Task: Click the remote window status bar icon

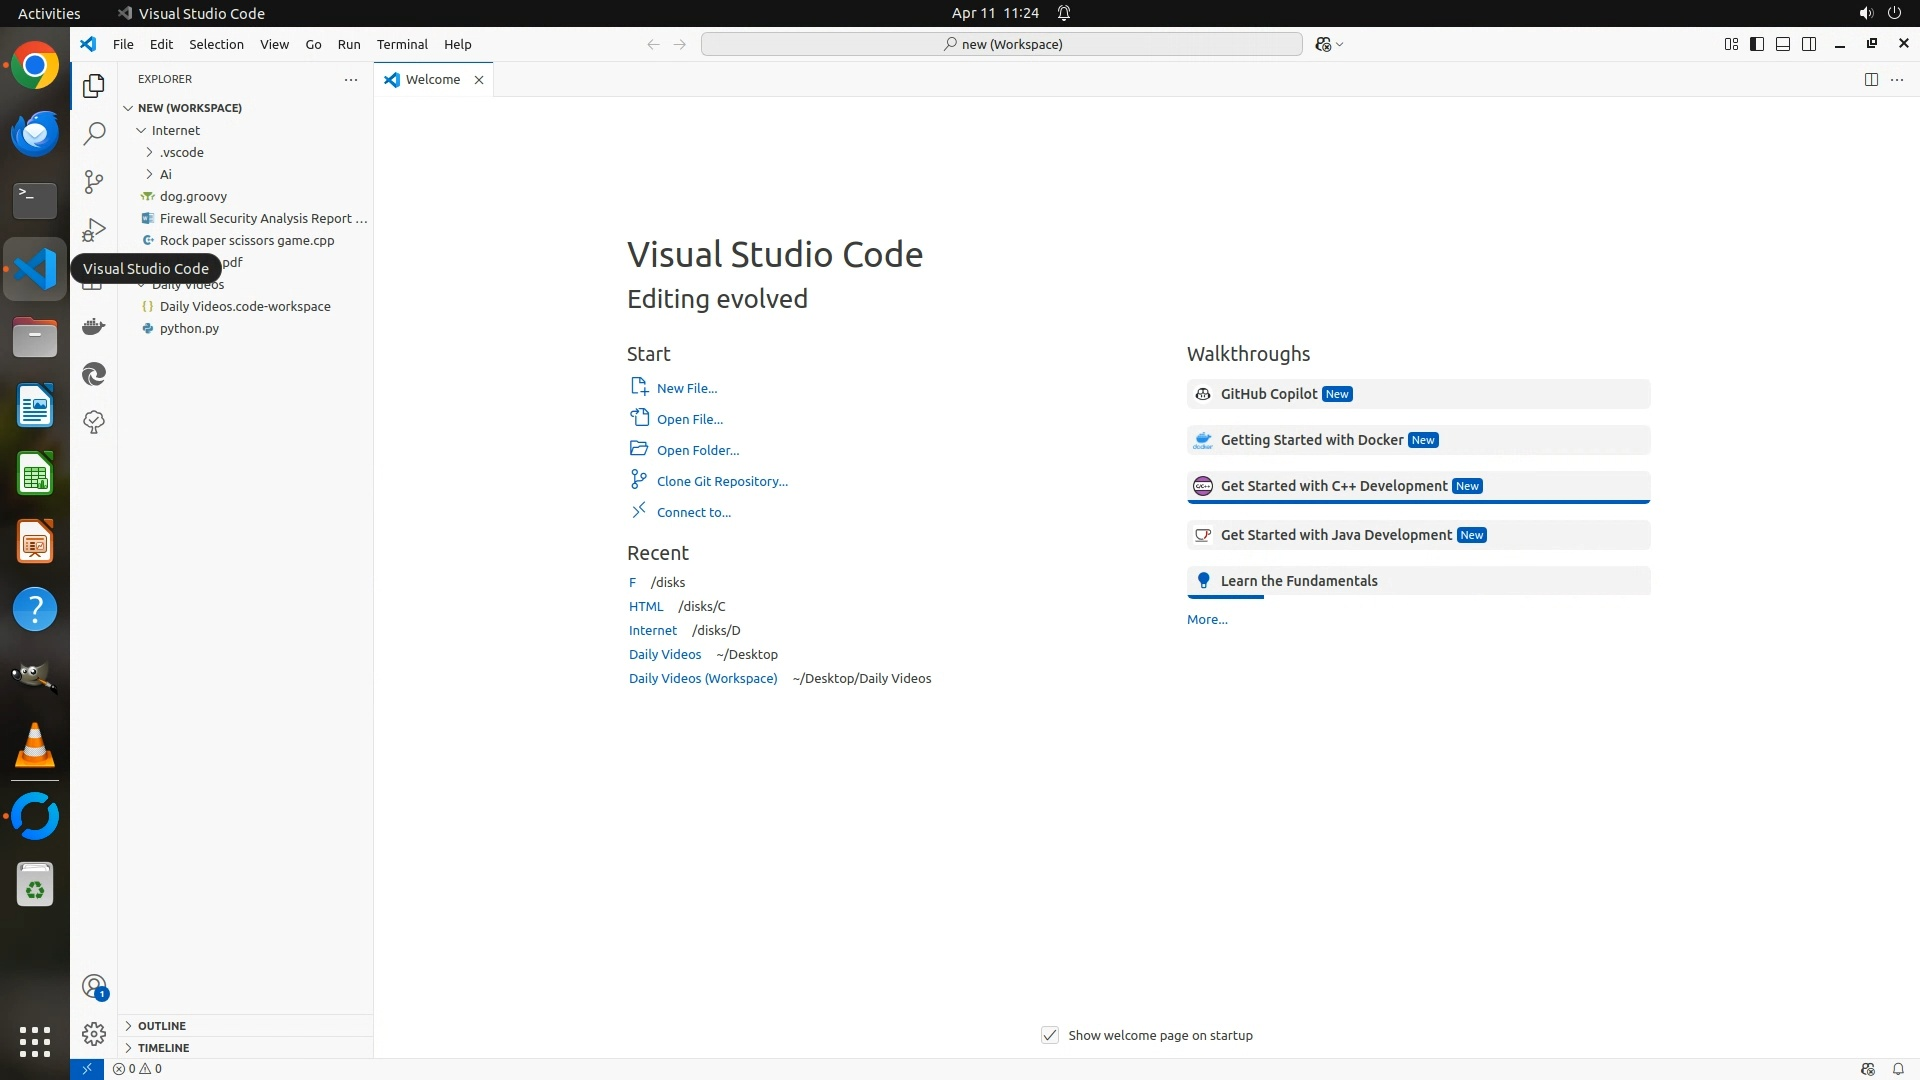Action: [x=87, y=1069]
